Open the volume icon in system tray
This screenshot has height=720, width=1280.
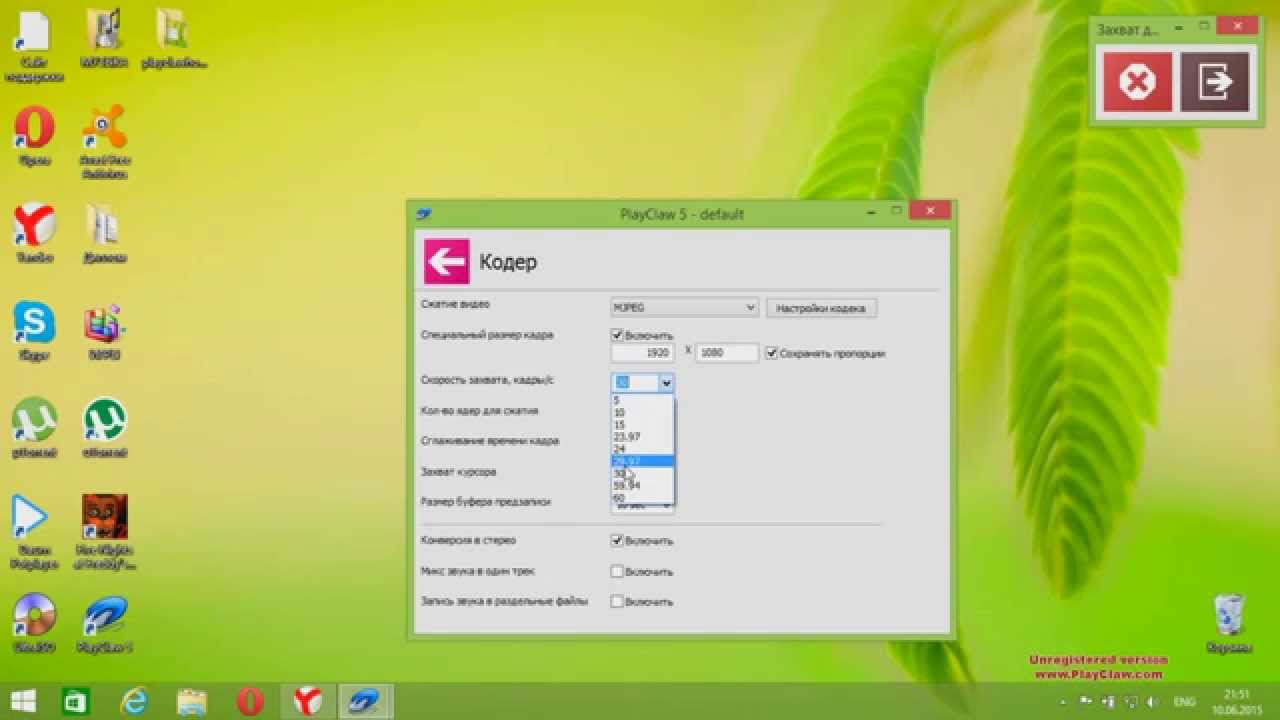(x=1151, y=702)
